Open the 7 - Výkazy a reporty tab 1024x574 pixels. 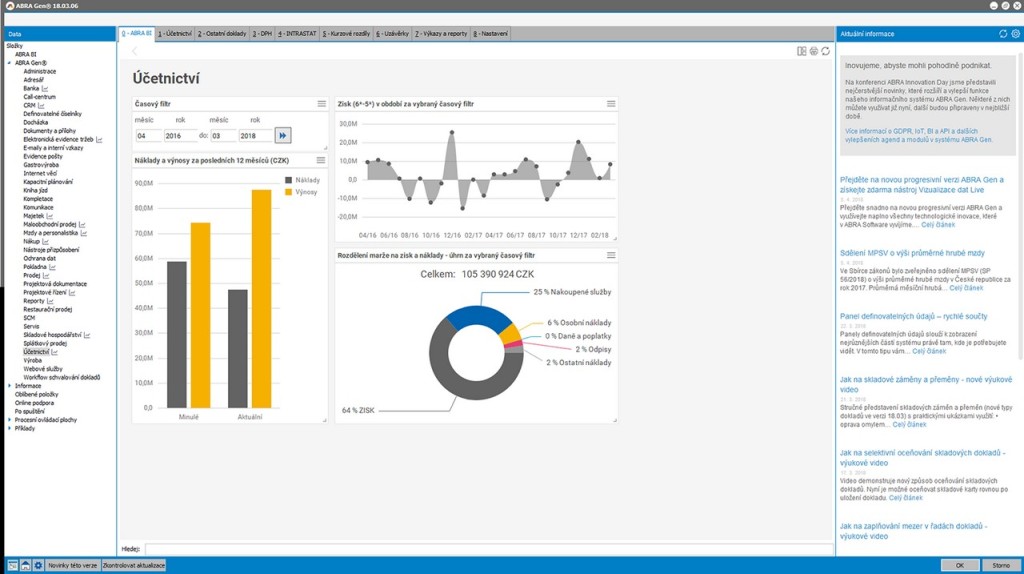coord(441,33)
